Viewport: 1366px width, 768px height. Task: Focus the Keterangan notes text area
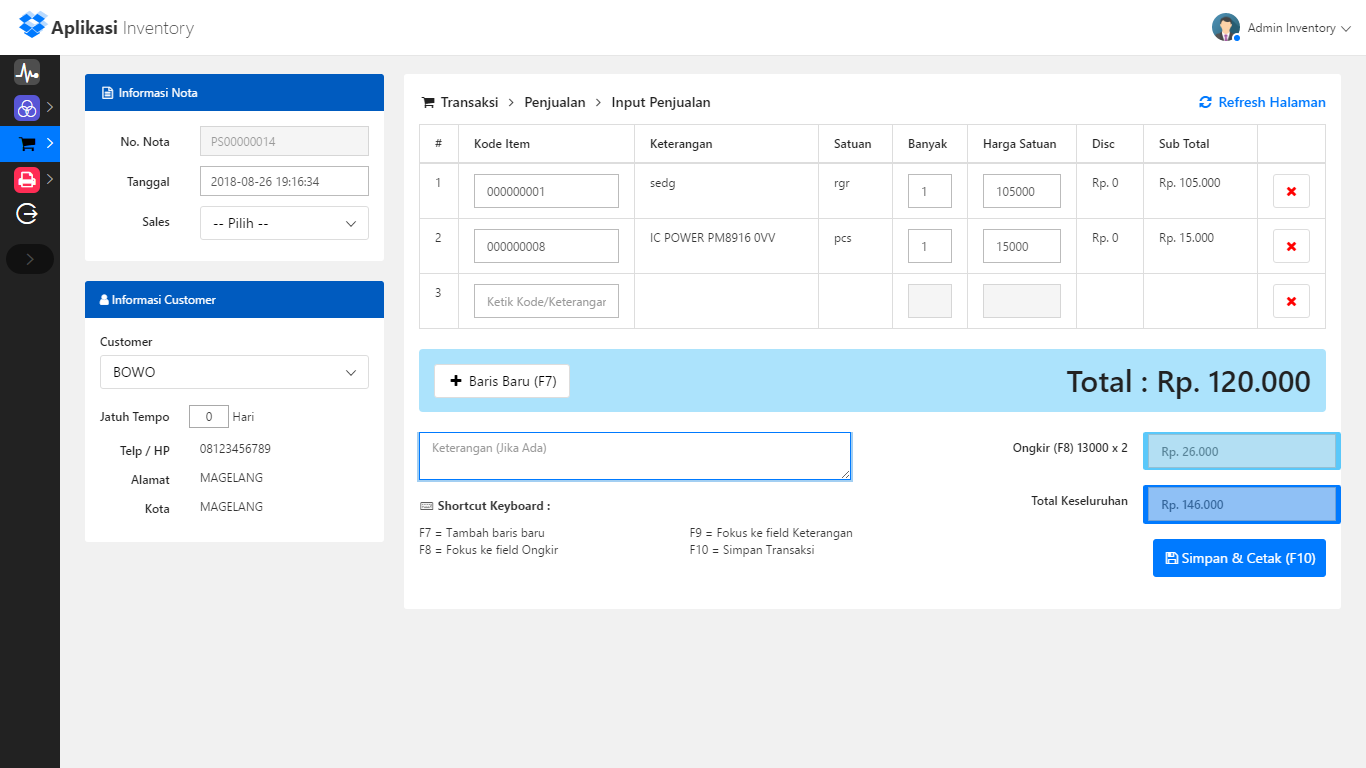coord(635,456)
